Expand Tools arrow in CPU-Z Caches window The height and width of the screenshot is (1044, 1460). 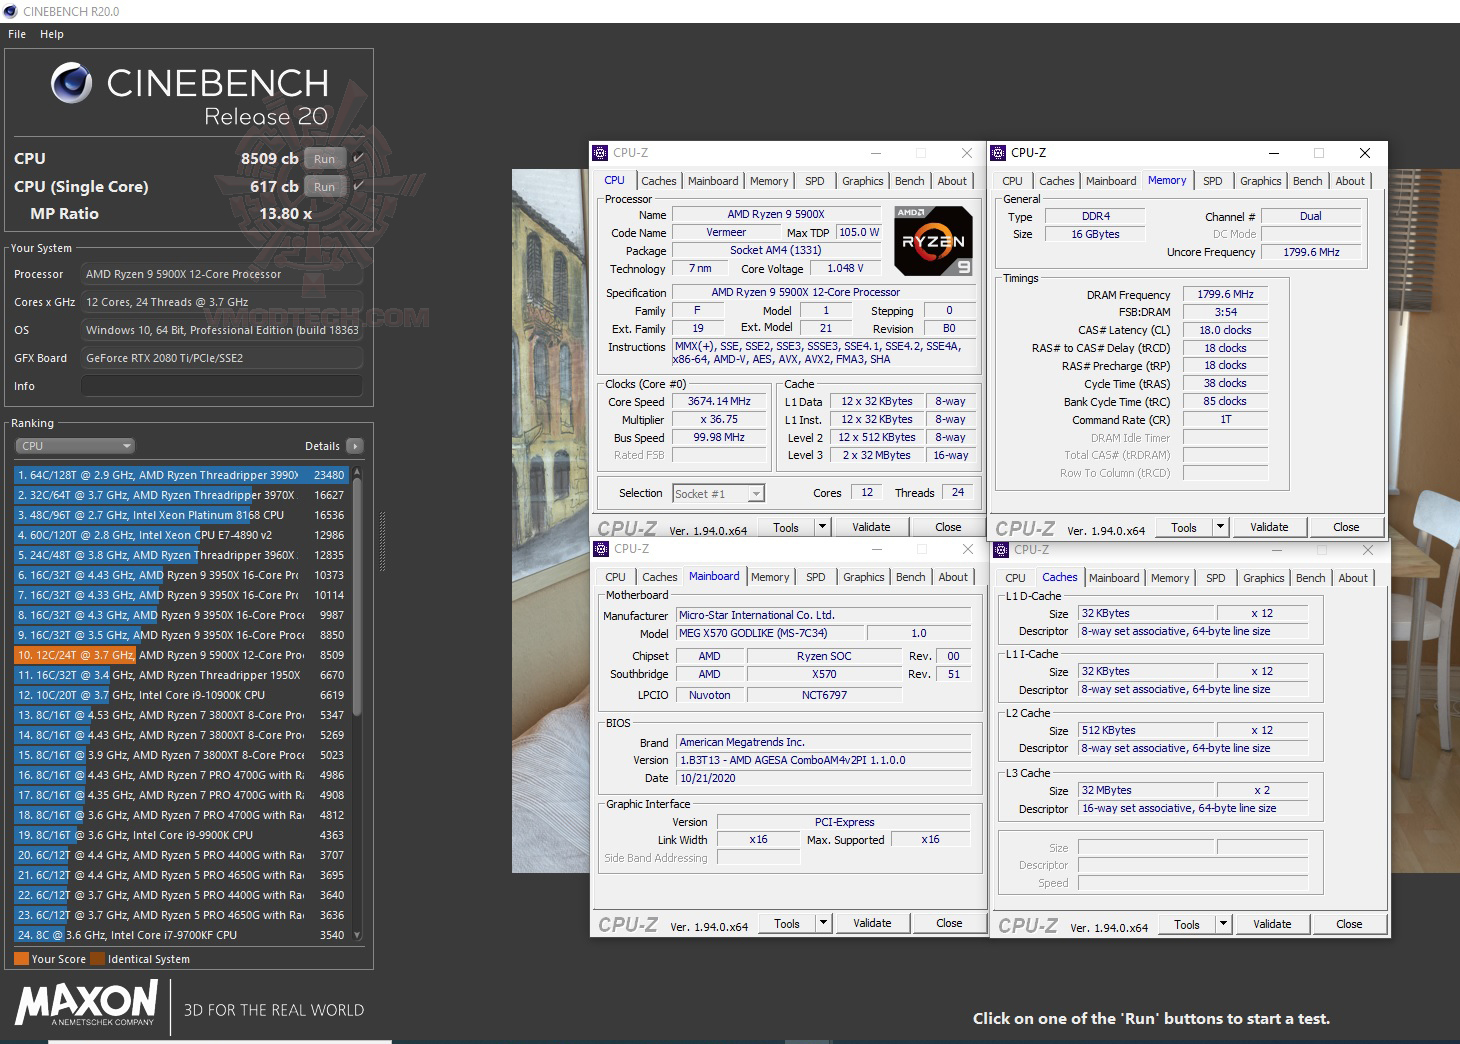(x=1223, y=924)
